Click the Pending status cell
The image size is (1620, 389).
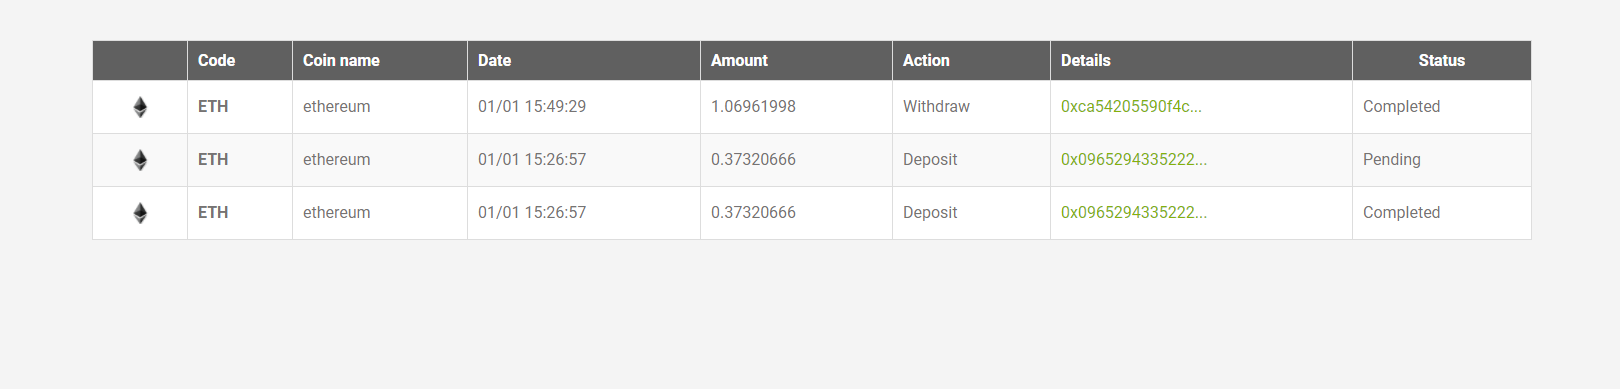[x=1391, y=159]
